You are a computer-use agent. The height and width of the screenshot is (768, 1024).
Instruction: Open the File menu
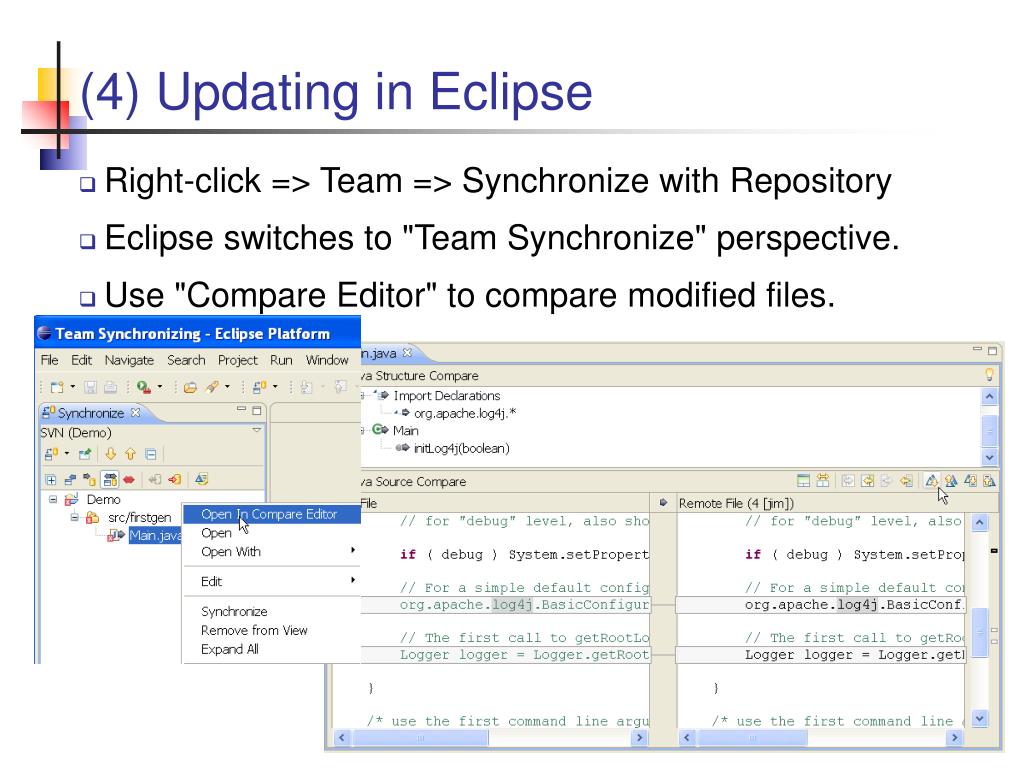click(x=50, y=360)
